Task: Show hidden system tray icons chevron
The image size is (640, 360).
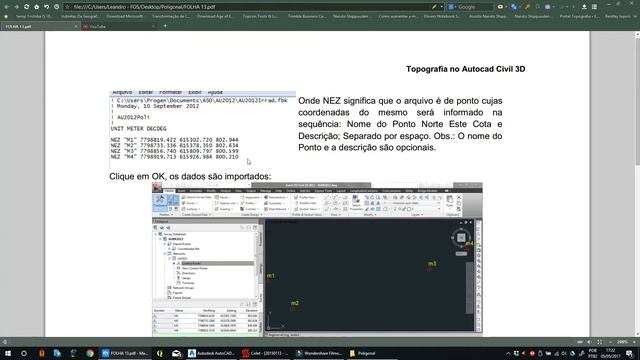Action: (x=508, y=353)
